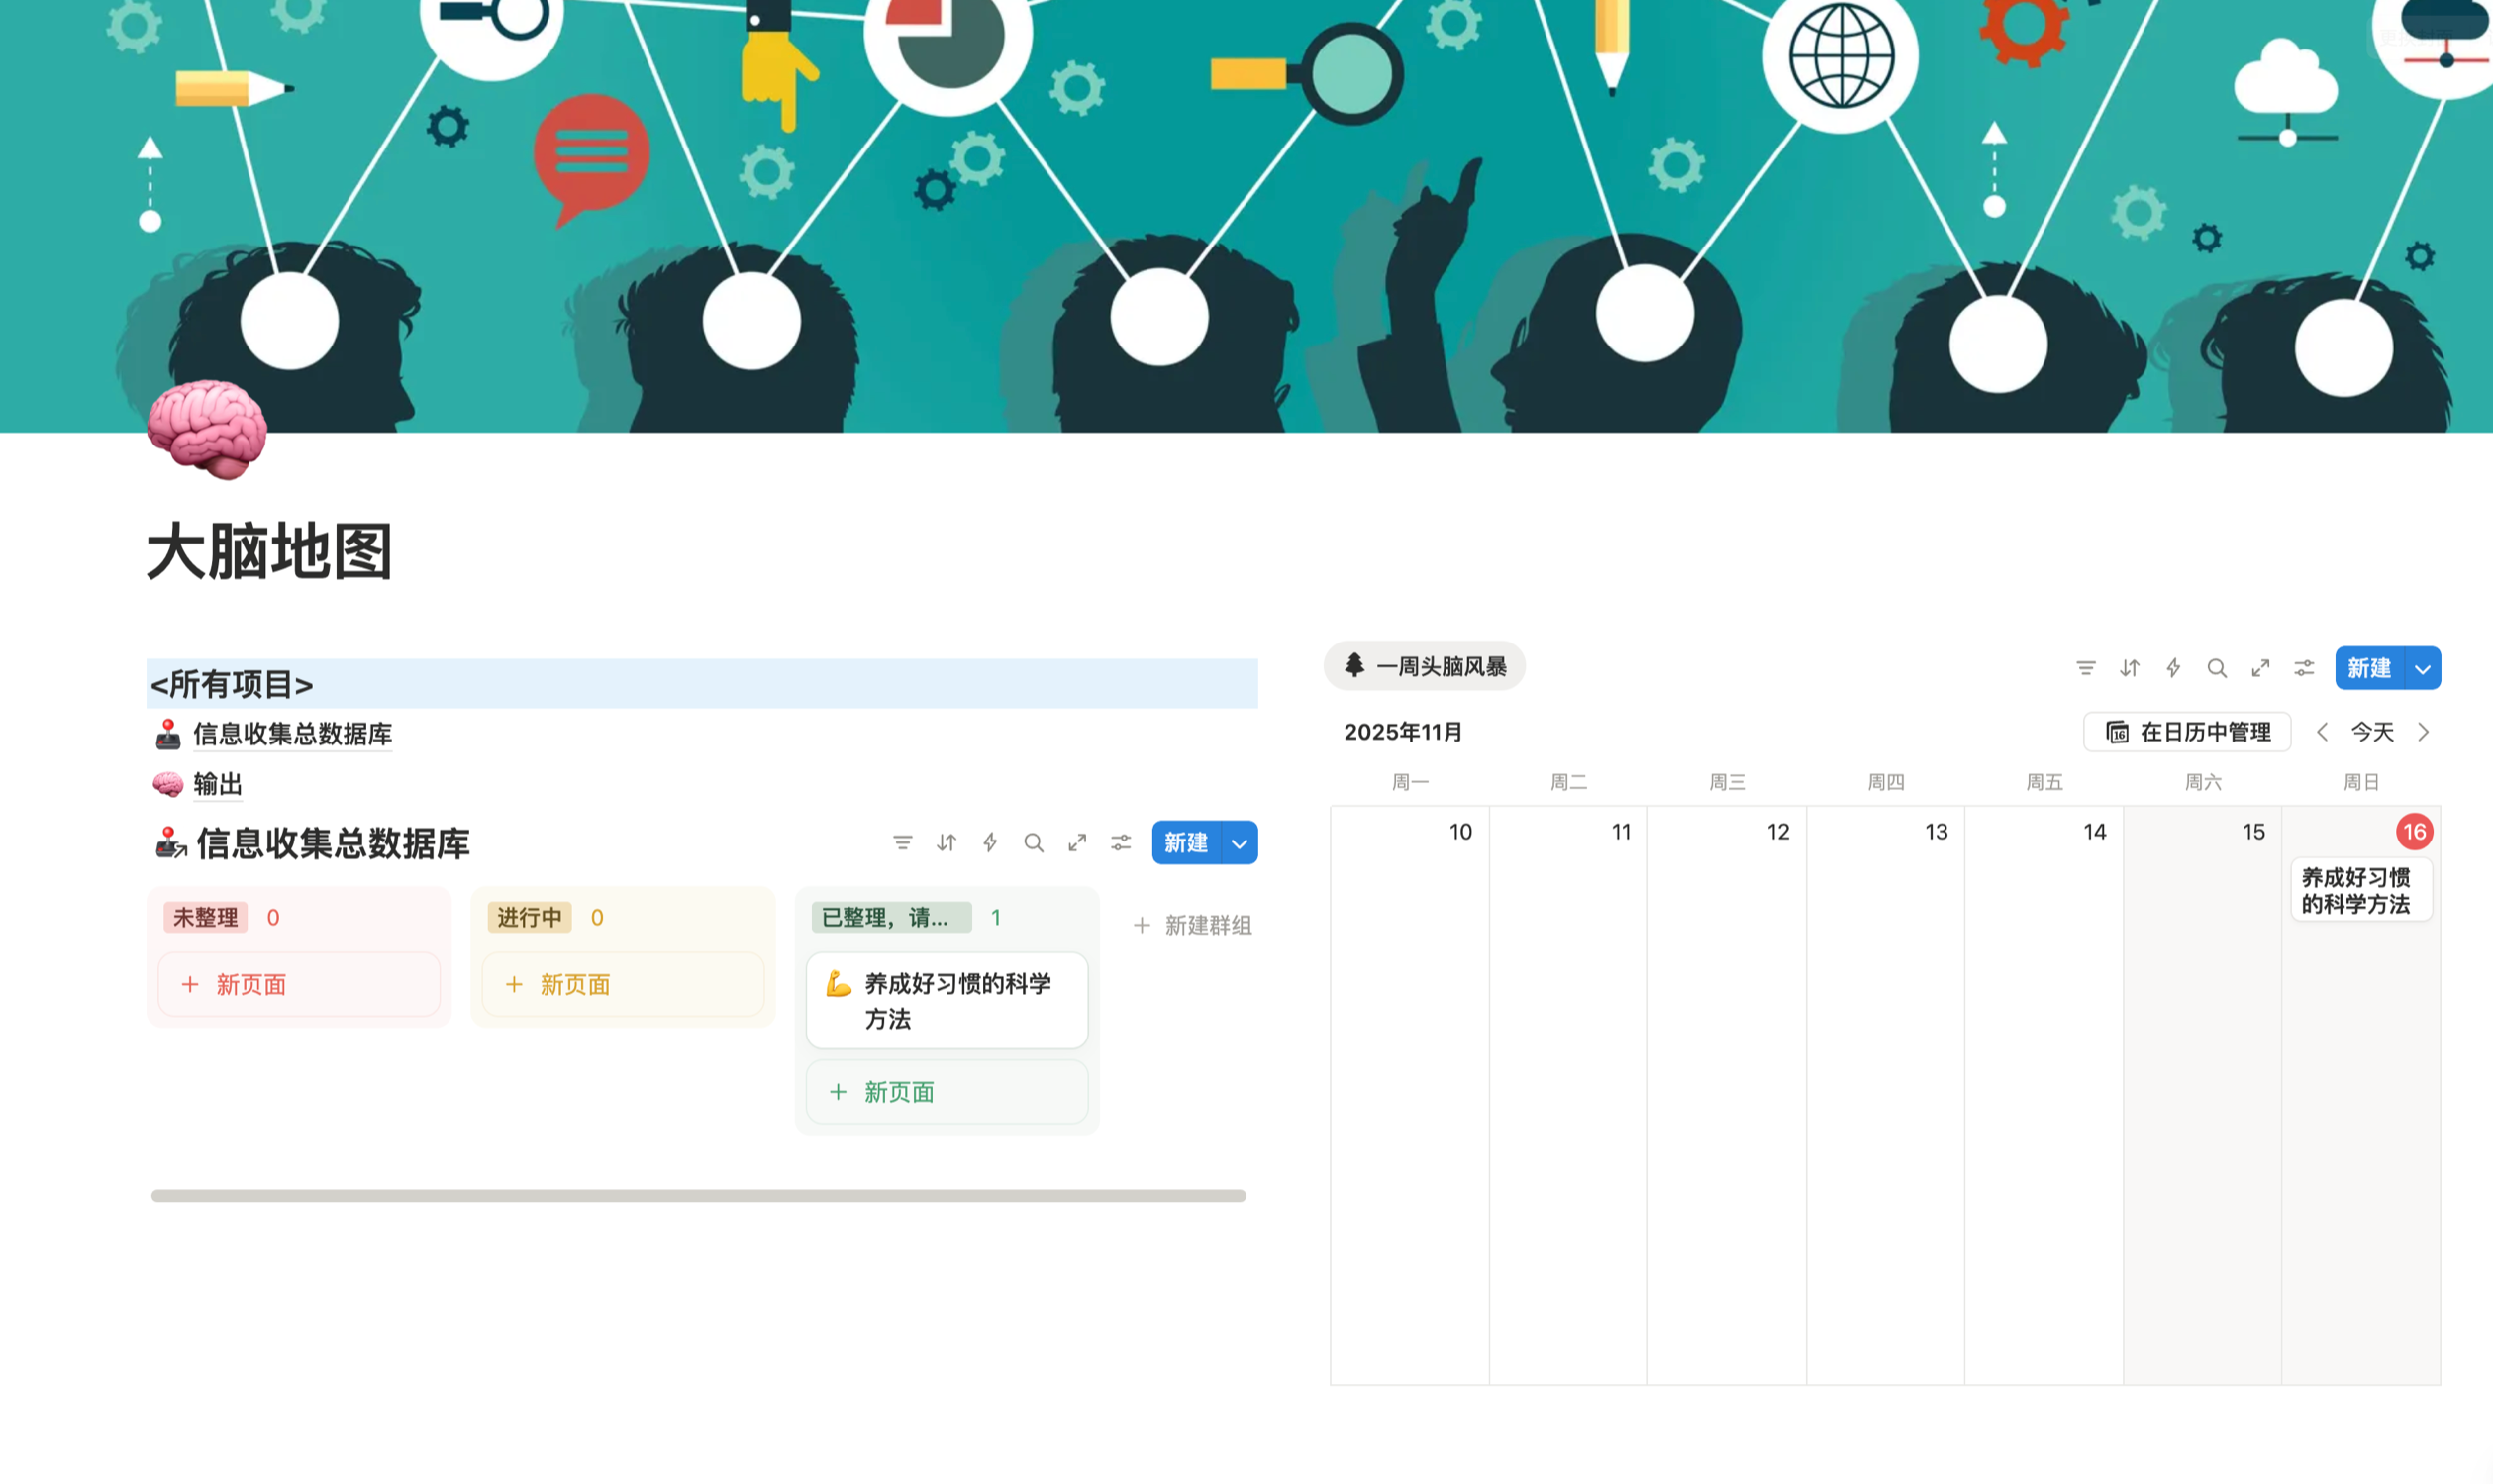Go to next week in calendar
The width and height of the screenshot is (2493, 1484).
tap(2423, 733)
